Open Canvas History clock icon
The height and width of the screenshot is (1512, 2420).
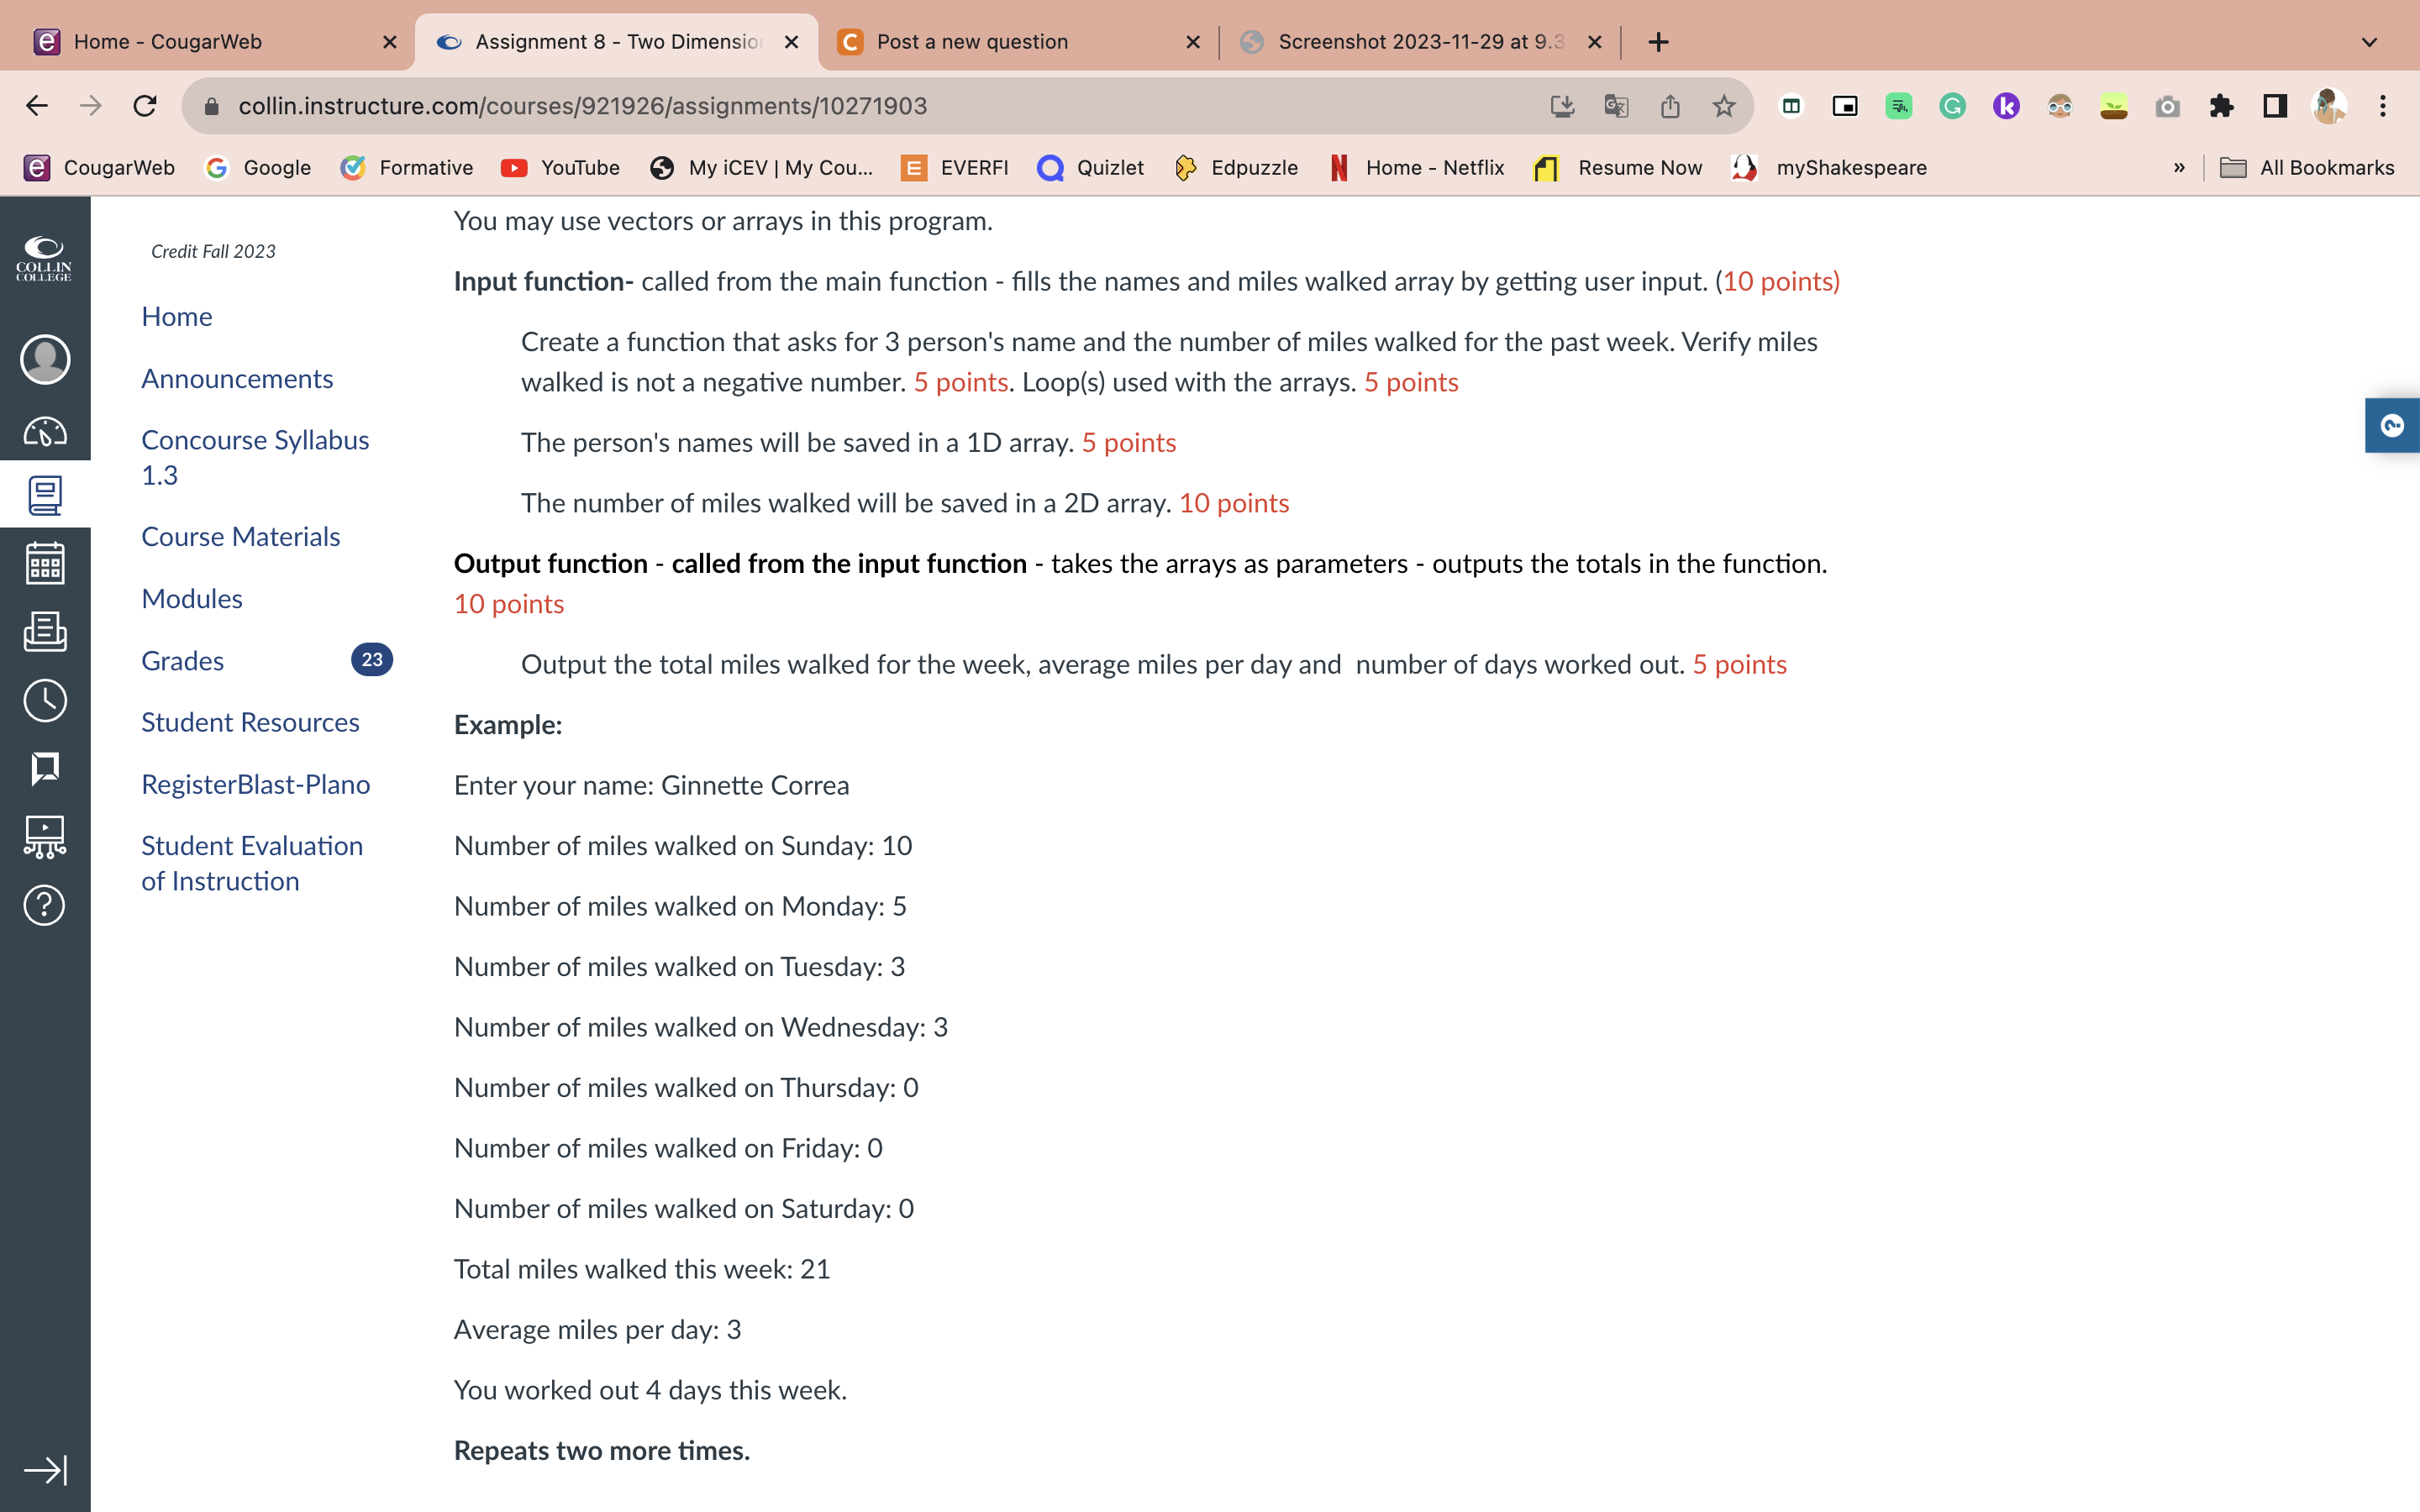click(x=45, y=700)
